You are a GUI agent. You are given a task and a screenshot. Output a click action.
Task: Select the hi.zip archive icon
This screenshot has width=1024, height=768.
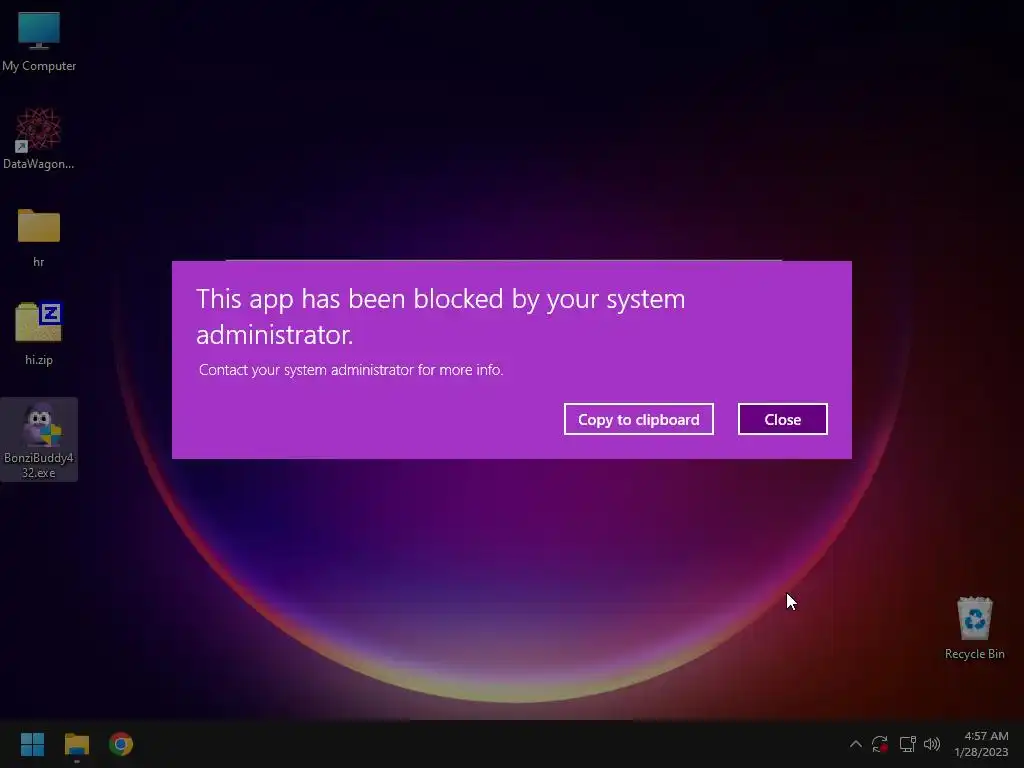tap(39, 333)
